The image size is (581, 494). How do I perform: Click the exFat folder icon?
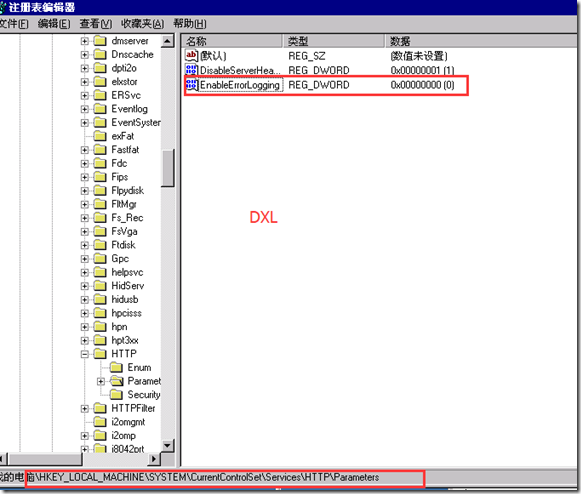coord(100,136)
